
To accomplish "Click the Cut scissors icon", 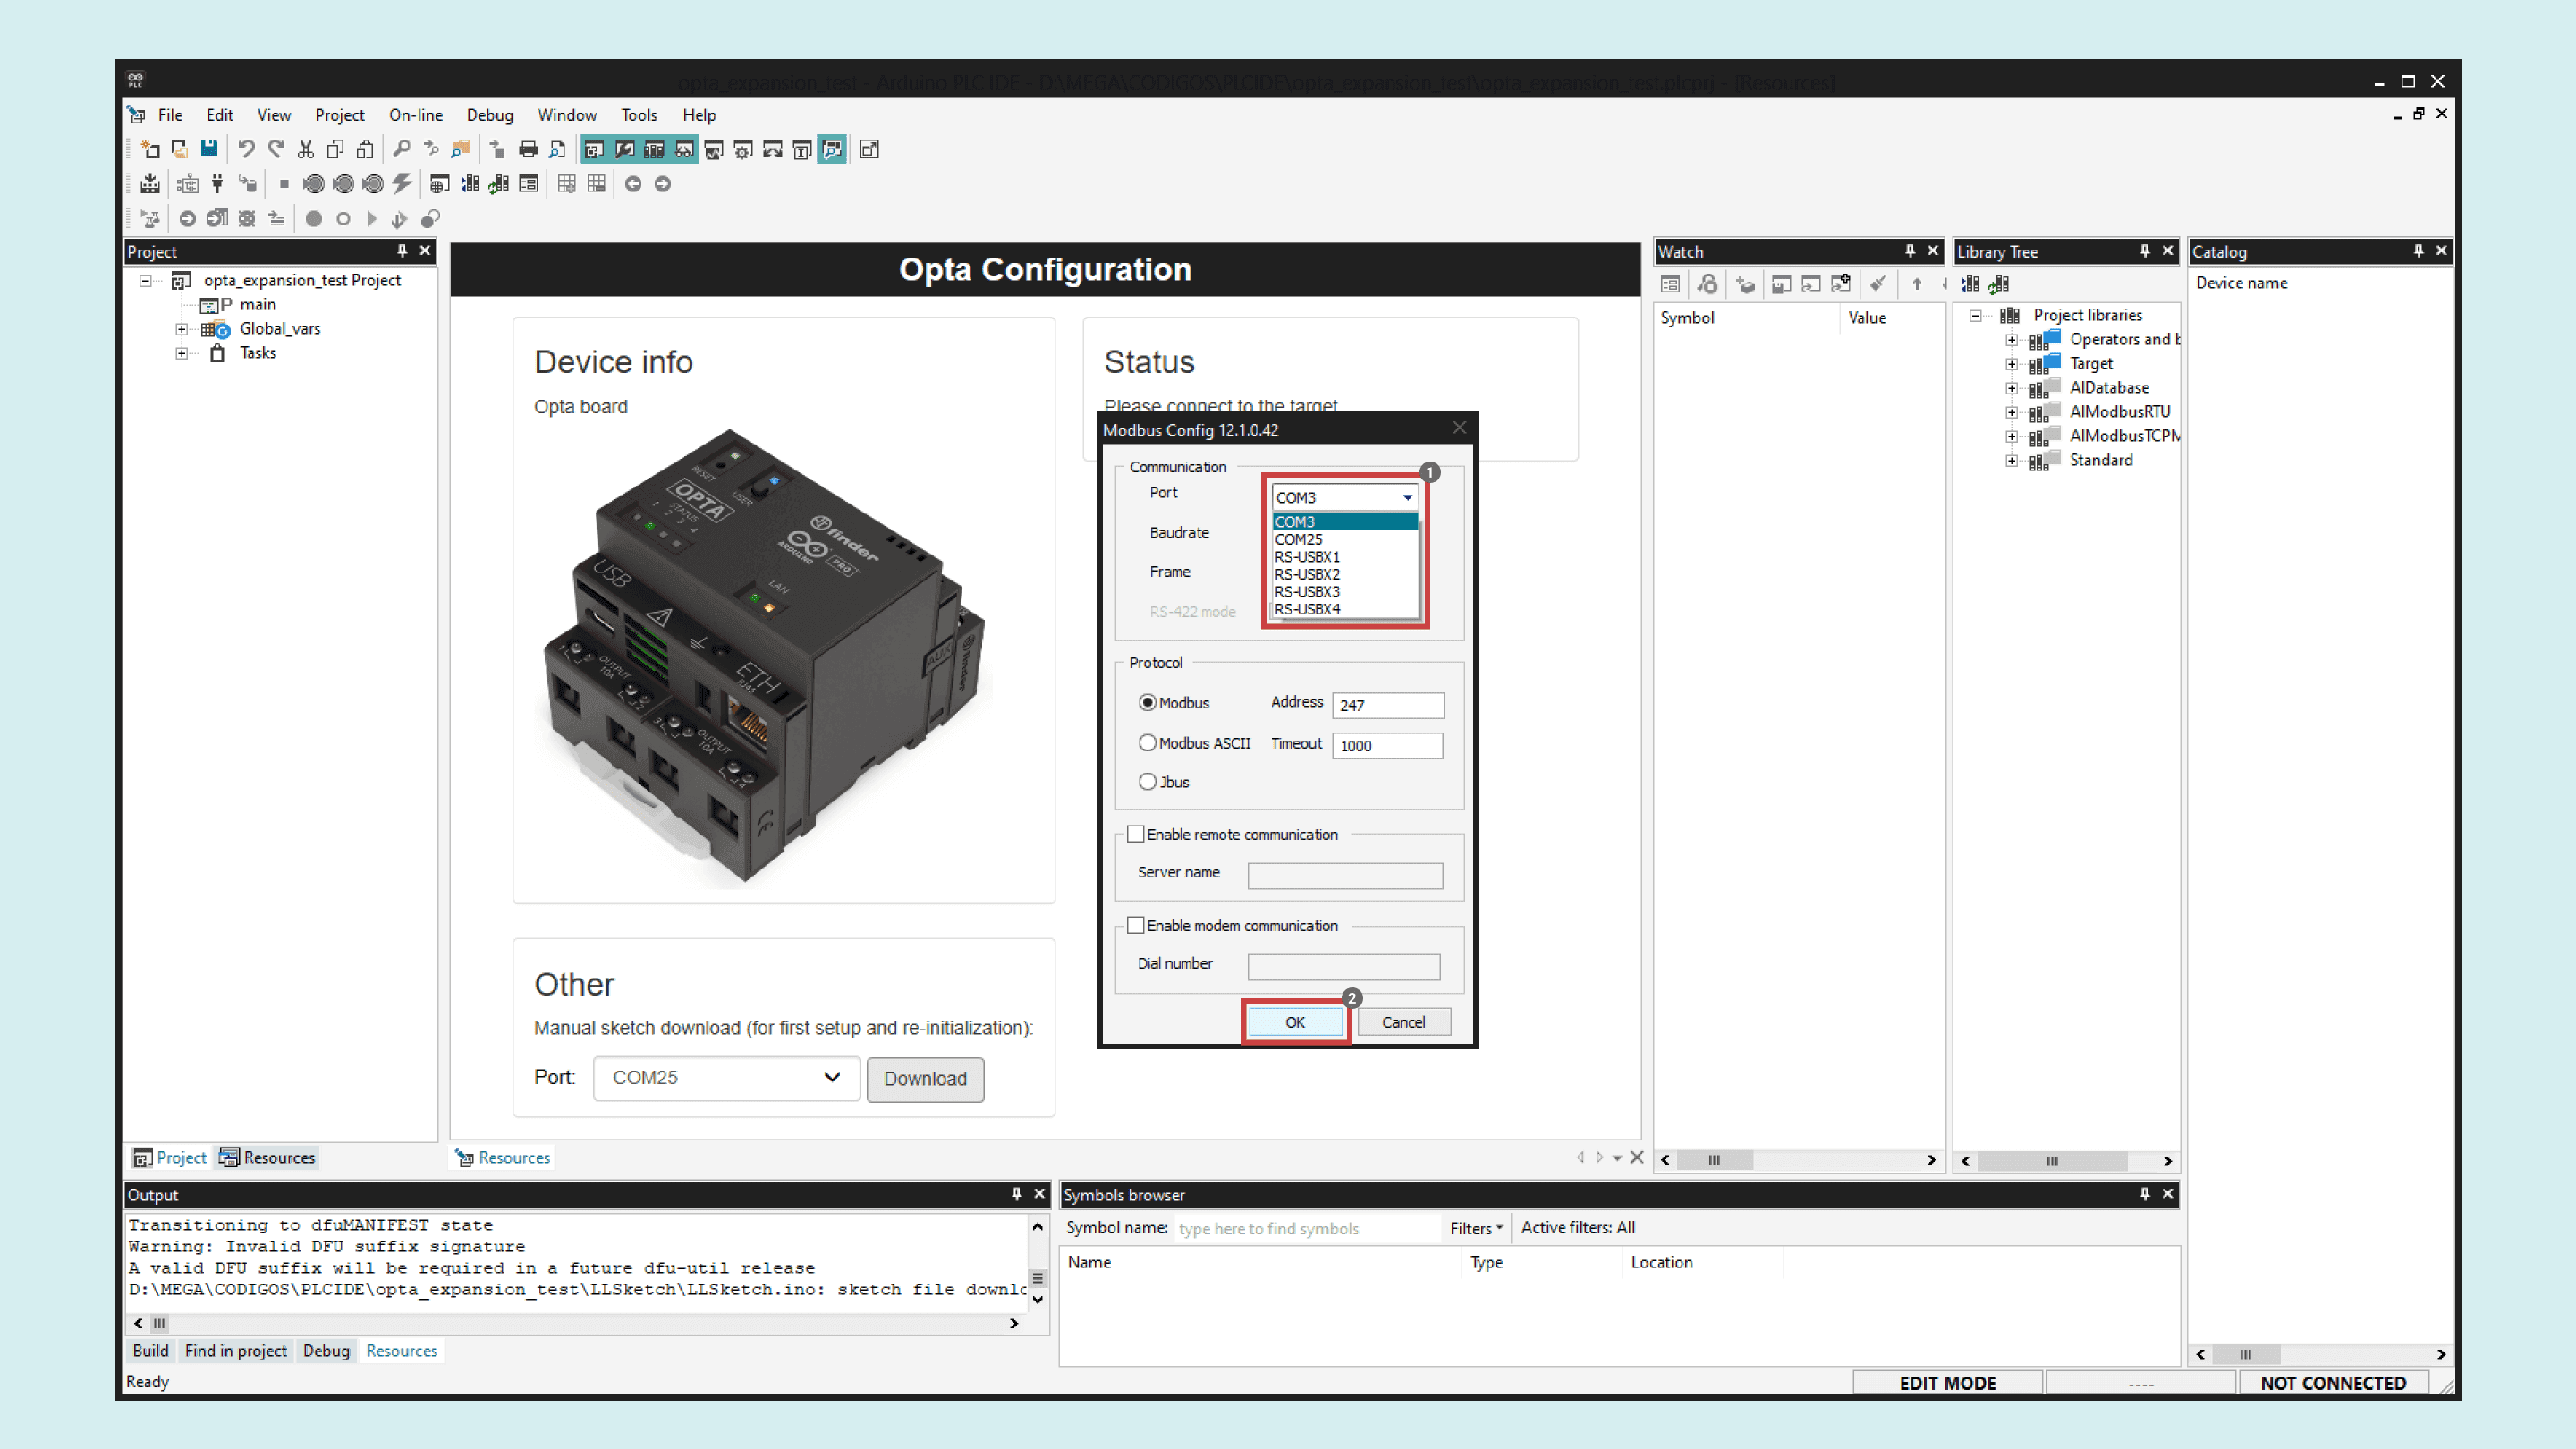I will (x=306, y=149).
